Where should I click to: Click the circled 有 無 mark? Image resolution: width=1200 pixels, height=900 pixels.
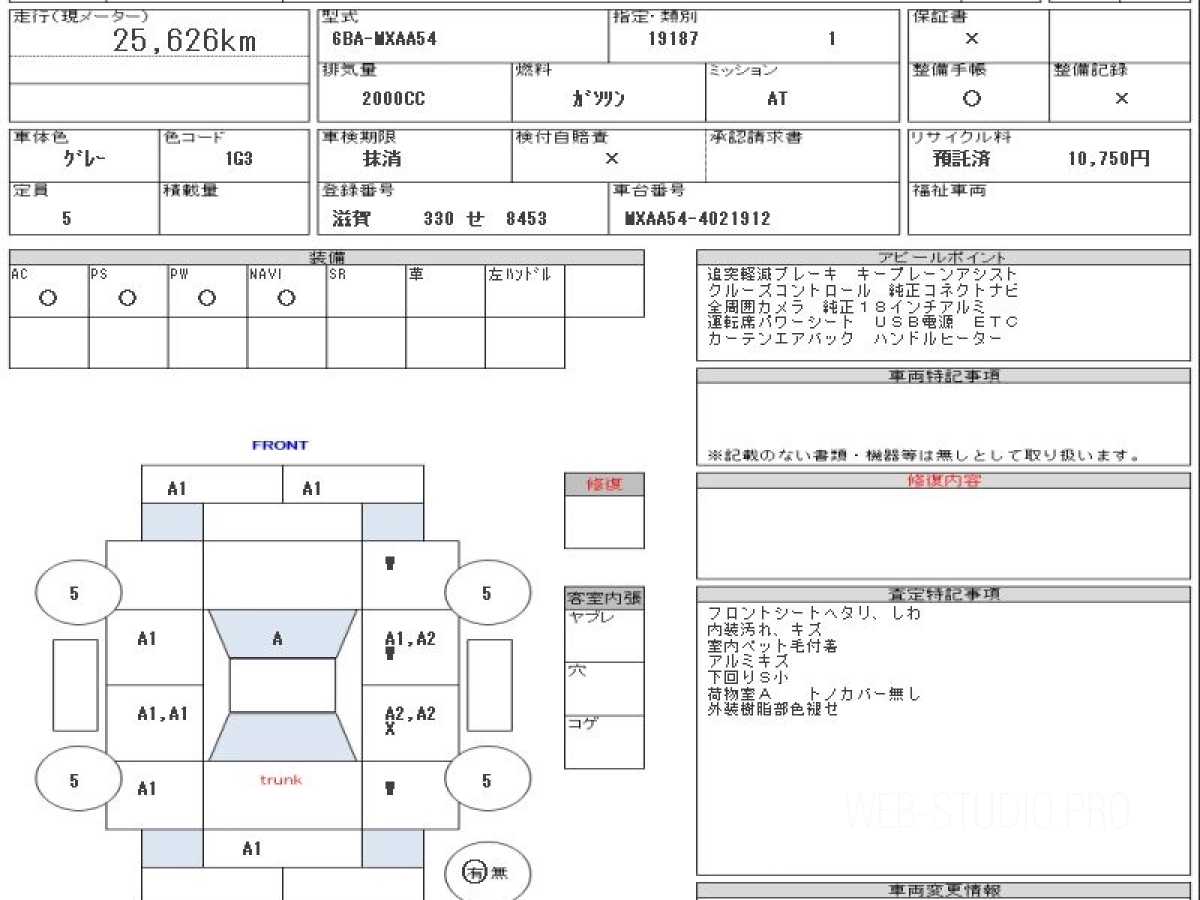[486, 873]
